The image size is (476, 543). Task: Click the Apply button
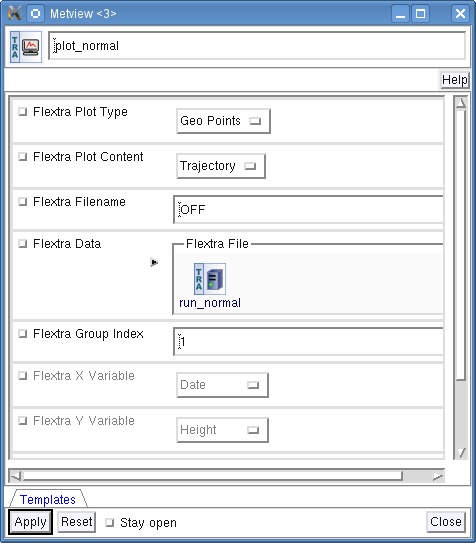(x=30, y=522)
